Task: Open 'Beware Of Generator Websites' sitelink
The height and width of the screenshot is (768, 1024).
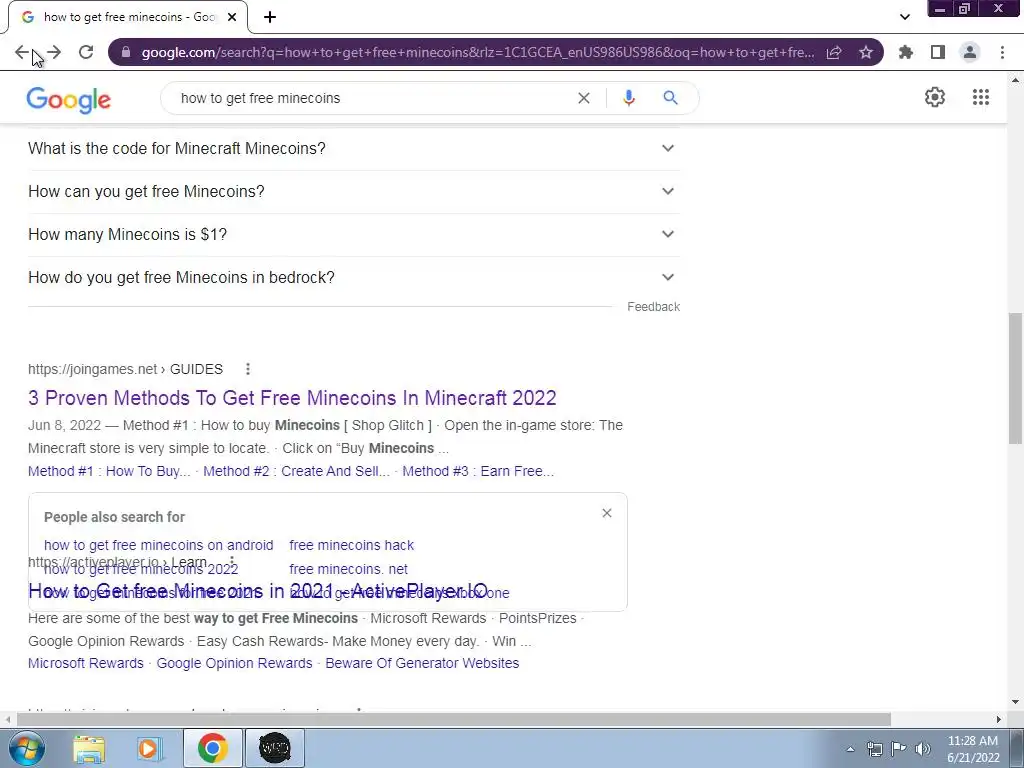Action: [422, 663]
